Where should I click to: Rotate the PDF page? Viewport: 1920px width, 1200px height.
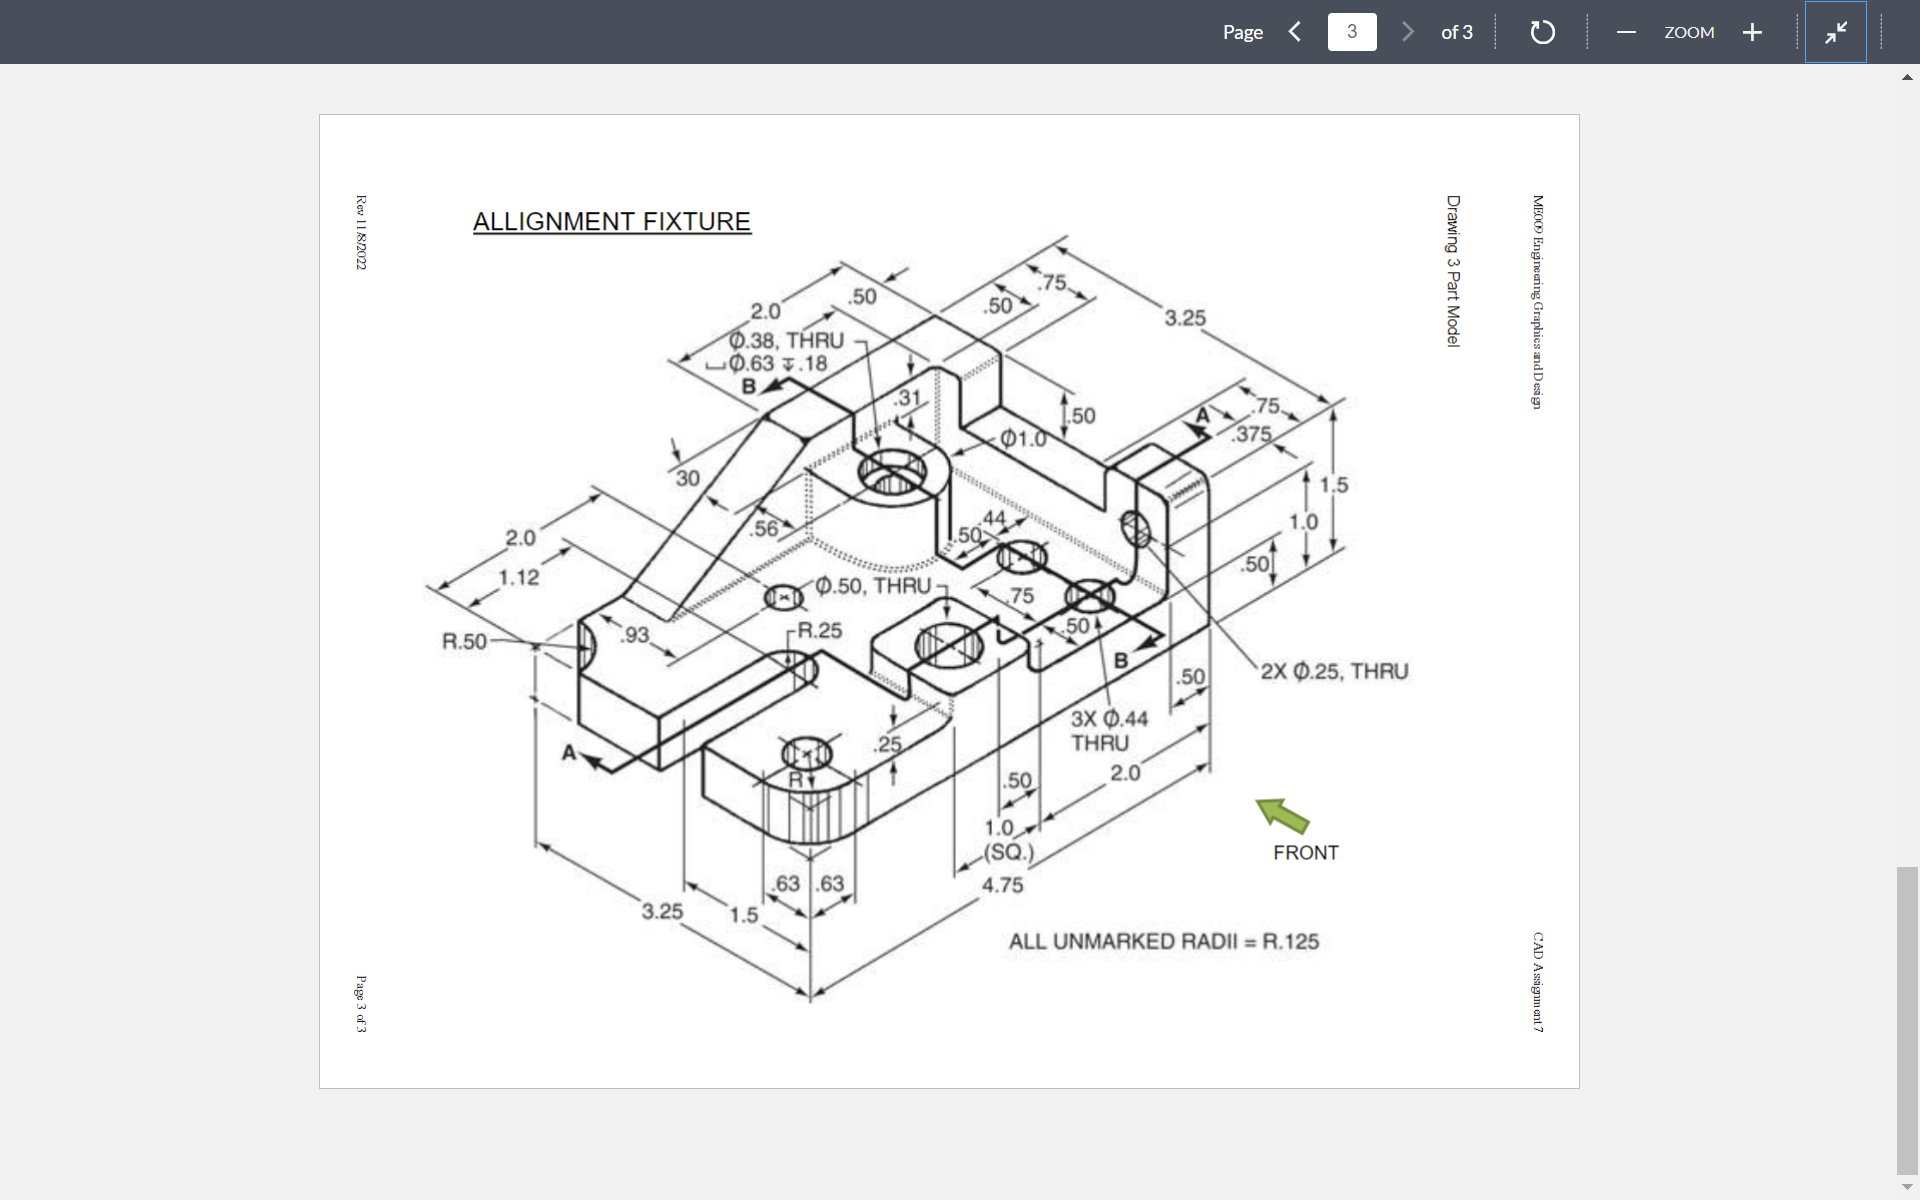point(1542,32)
